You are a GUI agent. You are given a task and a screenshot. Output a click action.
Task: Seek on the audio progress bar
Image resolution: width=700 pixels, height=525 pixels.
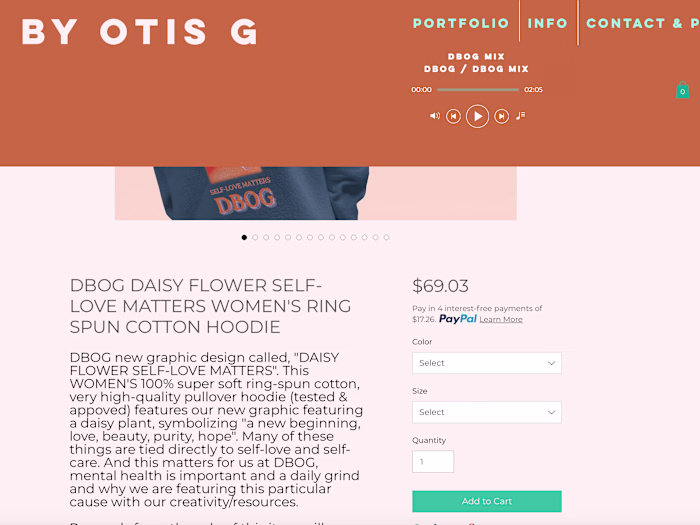(x=478, y=90)
